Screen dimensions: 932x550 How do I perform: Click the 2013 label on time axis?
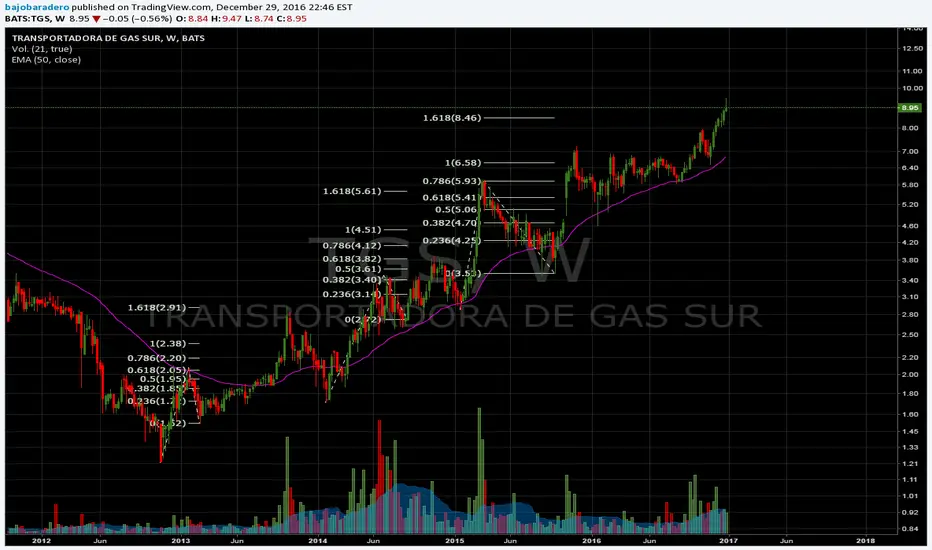click(x=180, y=540)
